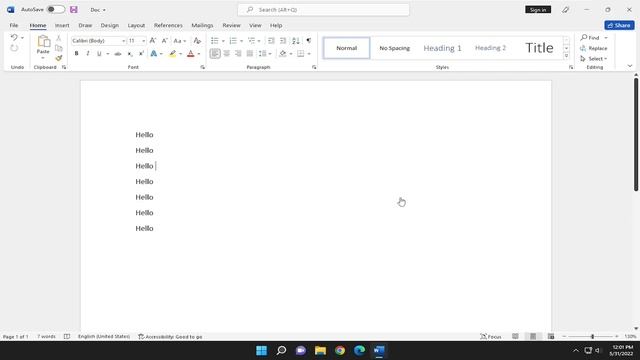
Task: Apply the text highlight color
Action: tap(173, 54)
